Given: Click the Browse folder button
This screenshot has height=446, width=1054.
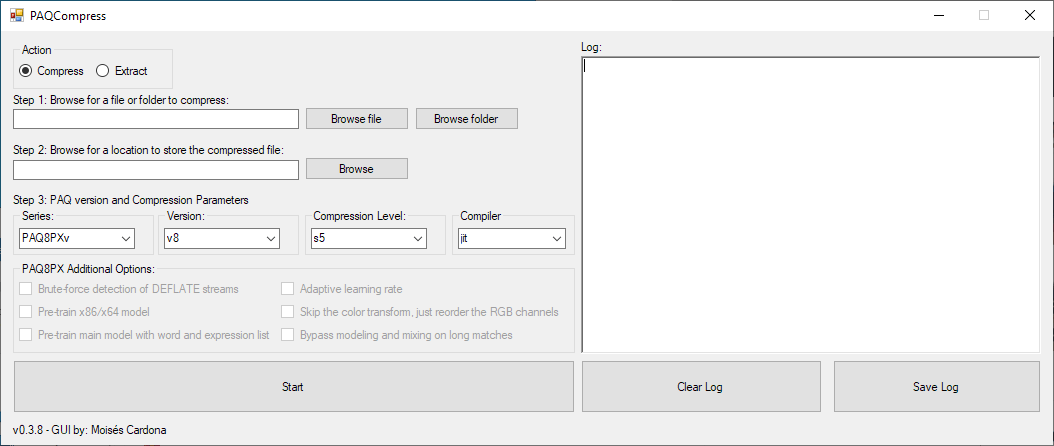Looking at the screenshot, I should [466, 119].
